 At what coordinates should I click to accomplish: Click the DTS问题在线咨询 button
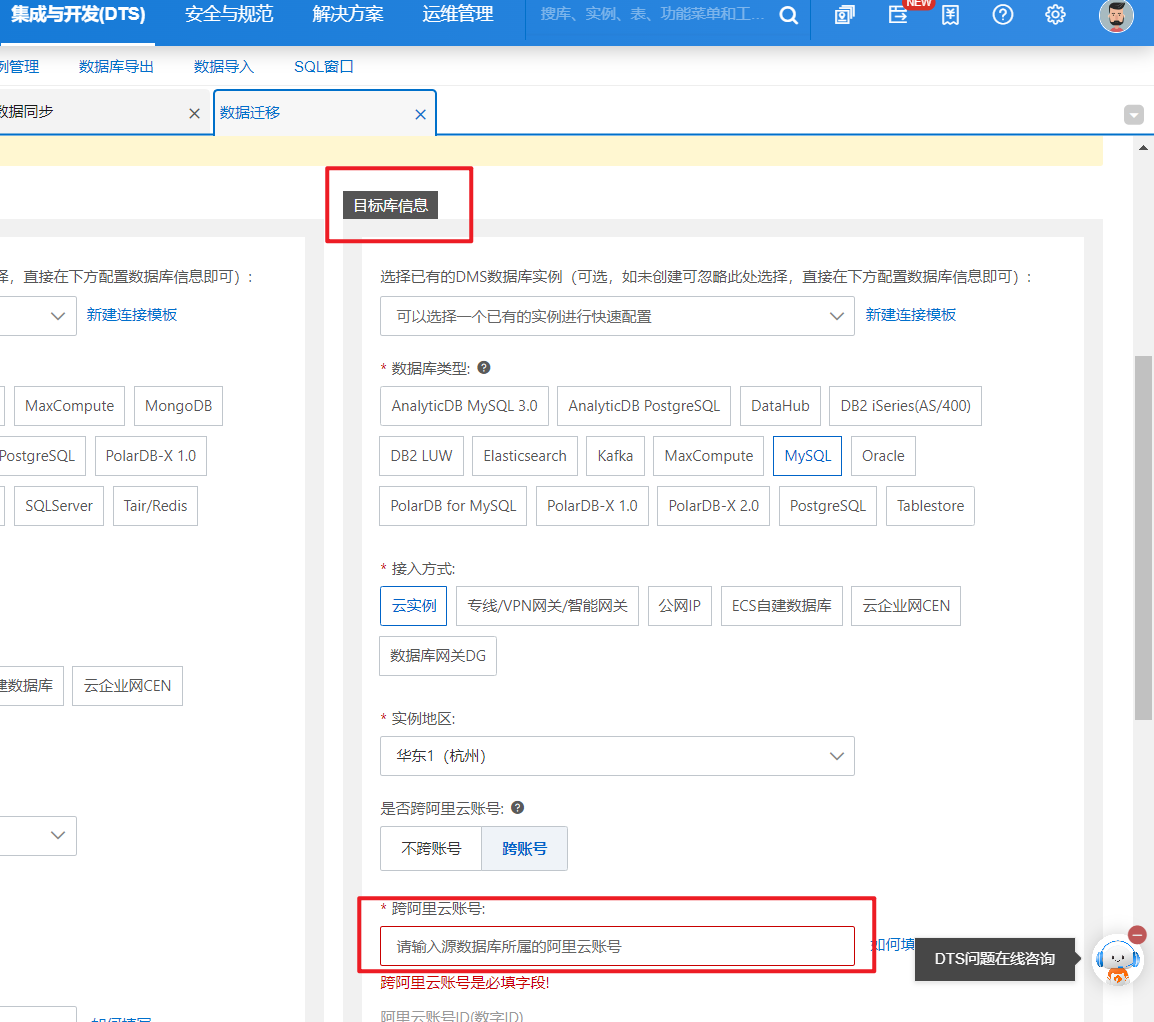coord(994,959)
